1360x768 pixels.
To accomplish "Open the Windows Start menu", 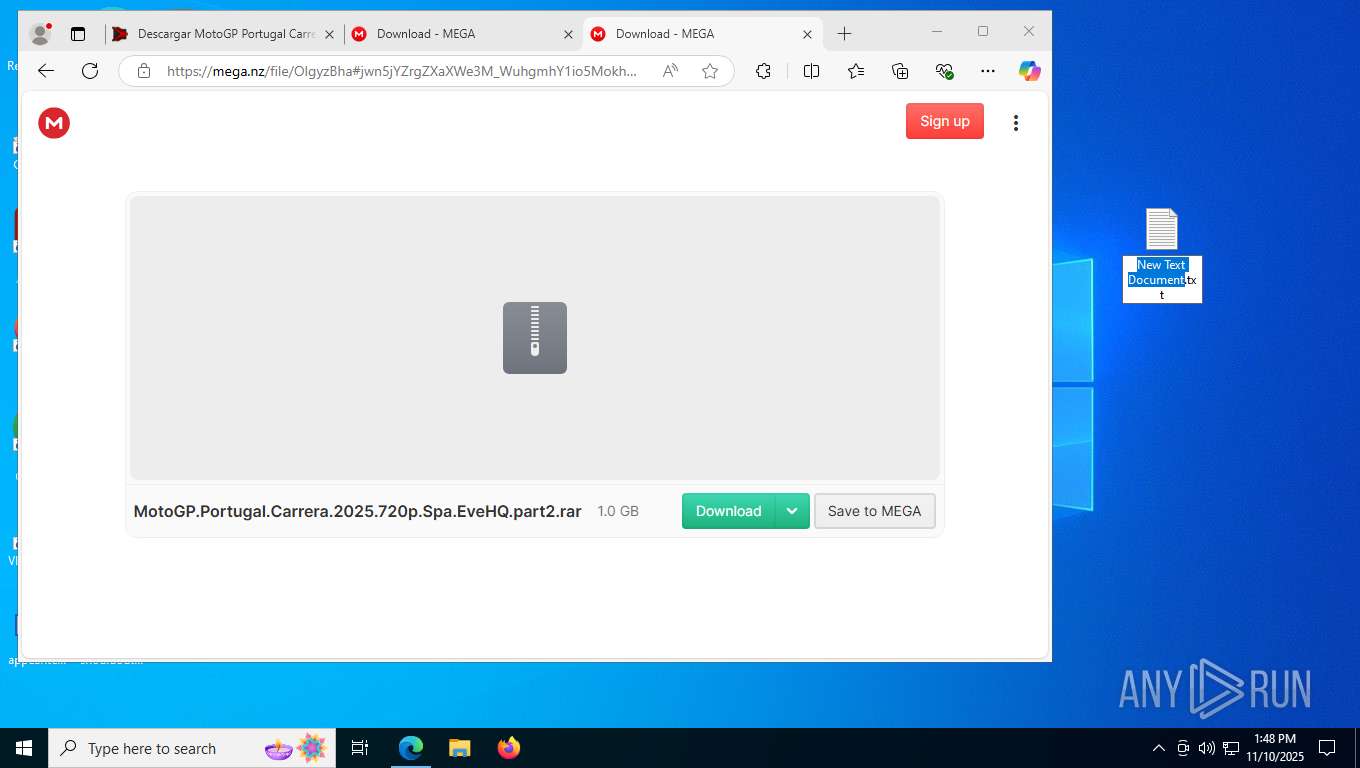I will pyautogui.click(x=24, y=748).
